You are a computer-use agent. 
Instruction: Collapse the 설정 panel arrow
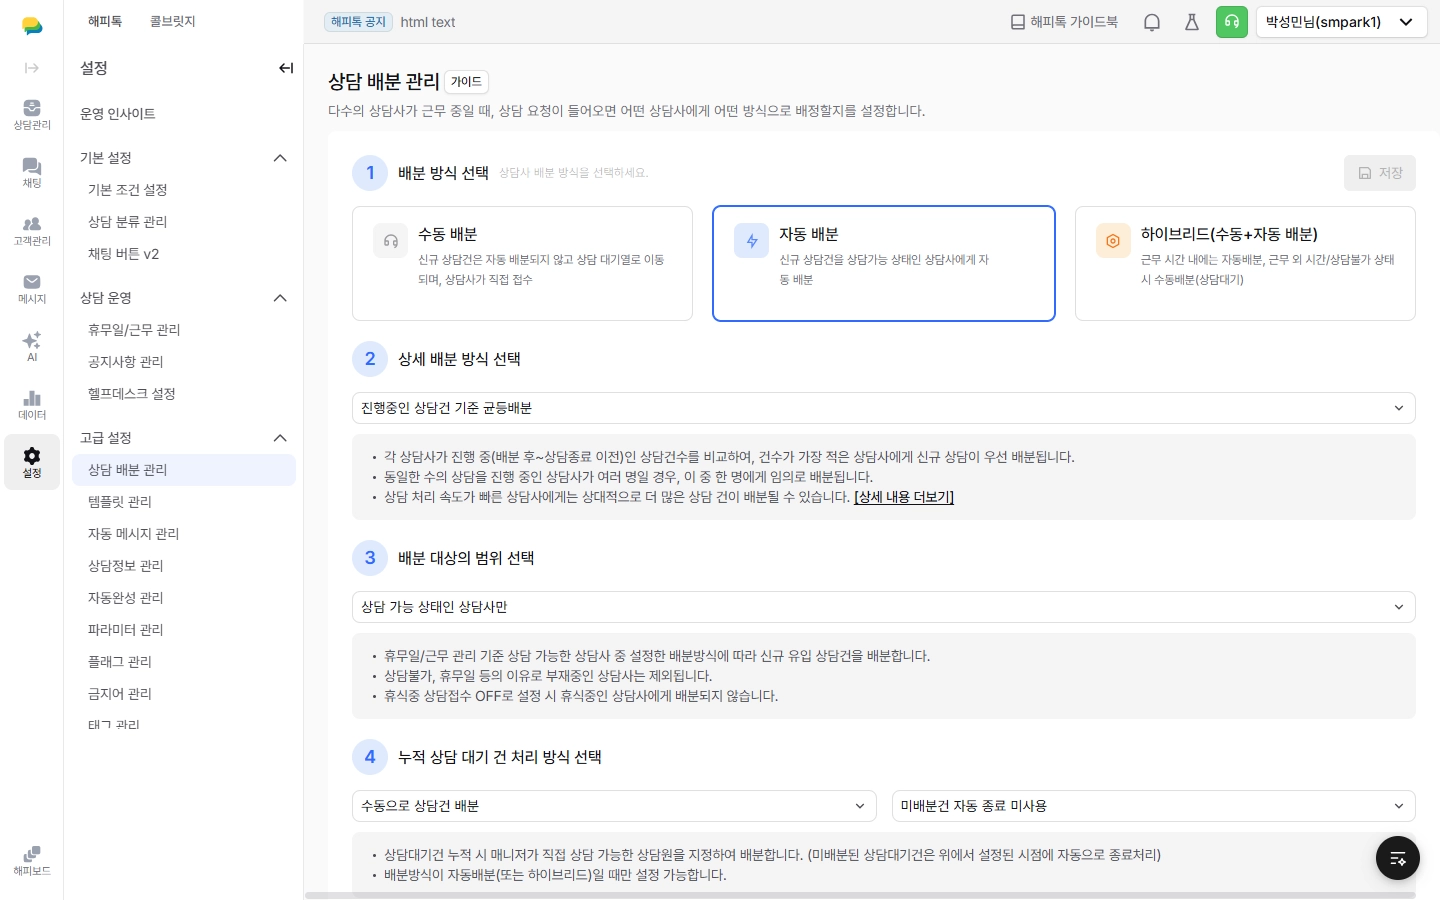pyautogui.click(x=286, y=68)
